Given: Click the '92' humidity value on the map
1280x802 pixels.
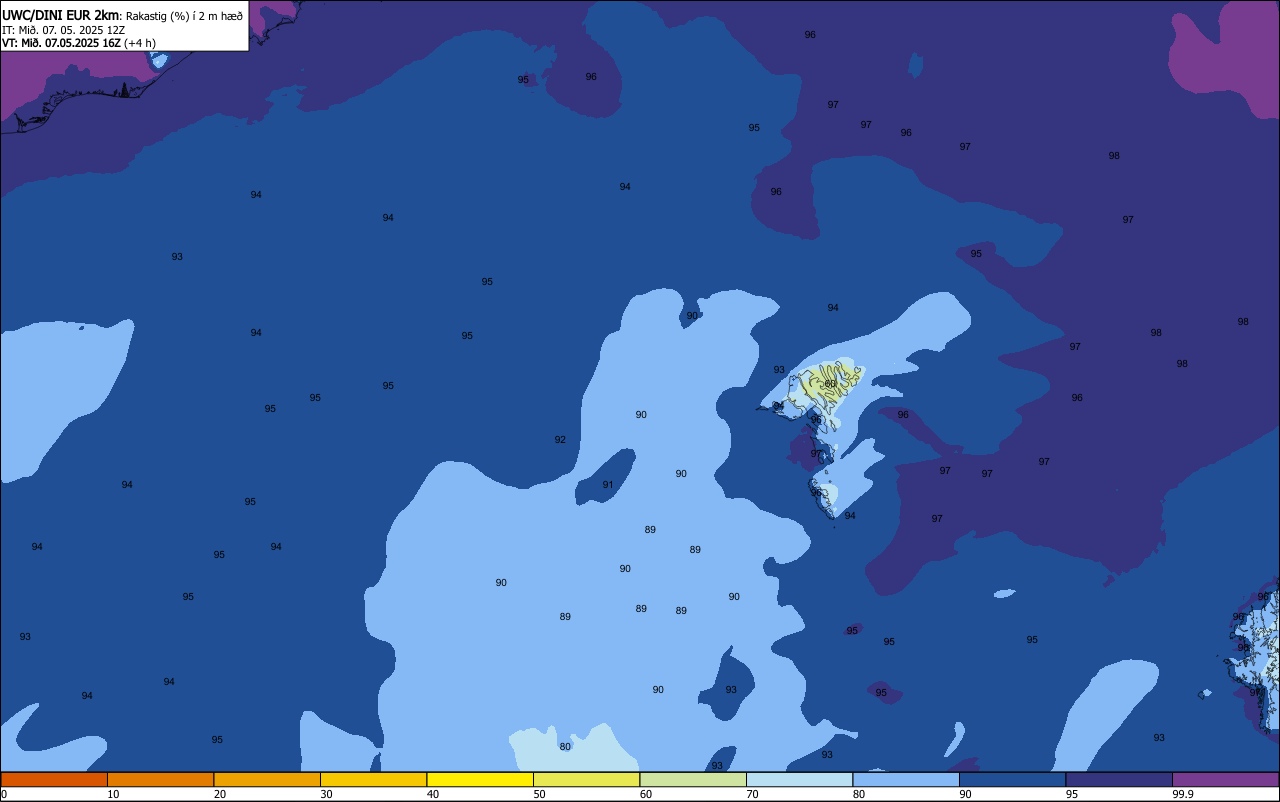Looking at the screenshot, I should [x=560, y=440].
